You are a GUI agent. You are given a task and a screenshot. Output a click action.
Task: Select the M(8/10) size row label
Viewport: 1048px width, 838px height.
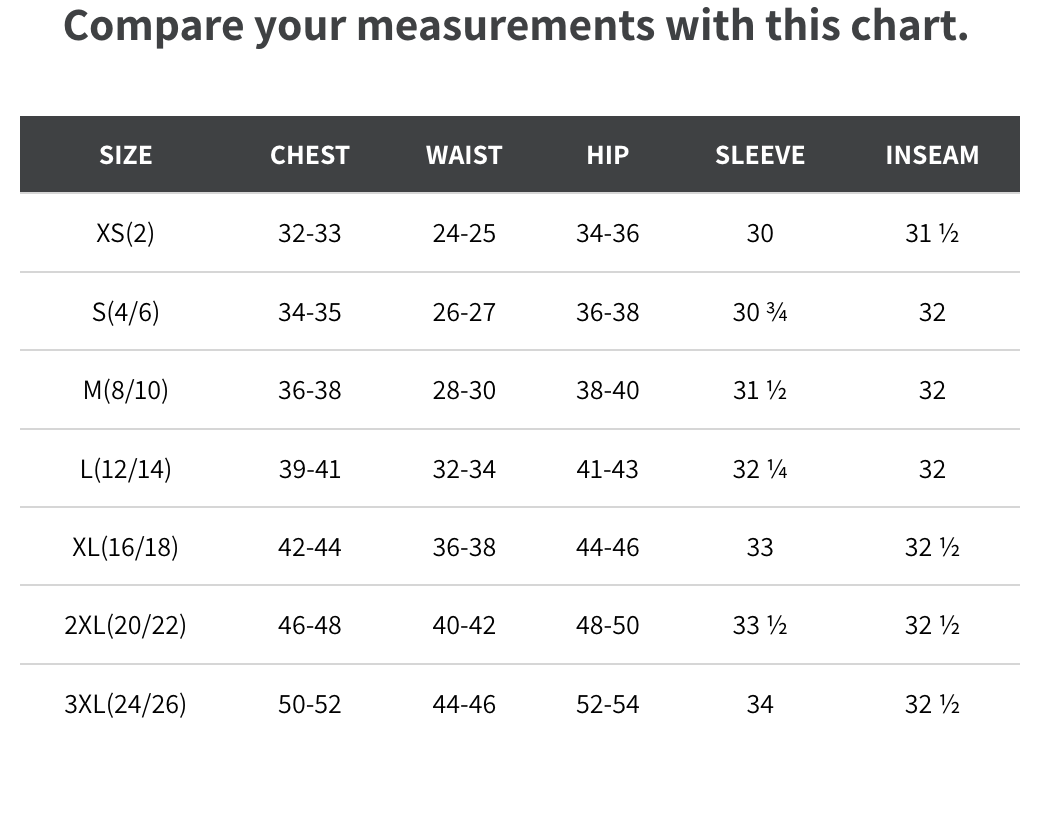(126, 390)
